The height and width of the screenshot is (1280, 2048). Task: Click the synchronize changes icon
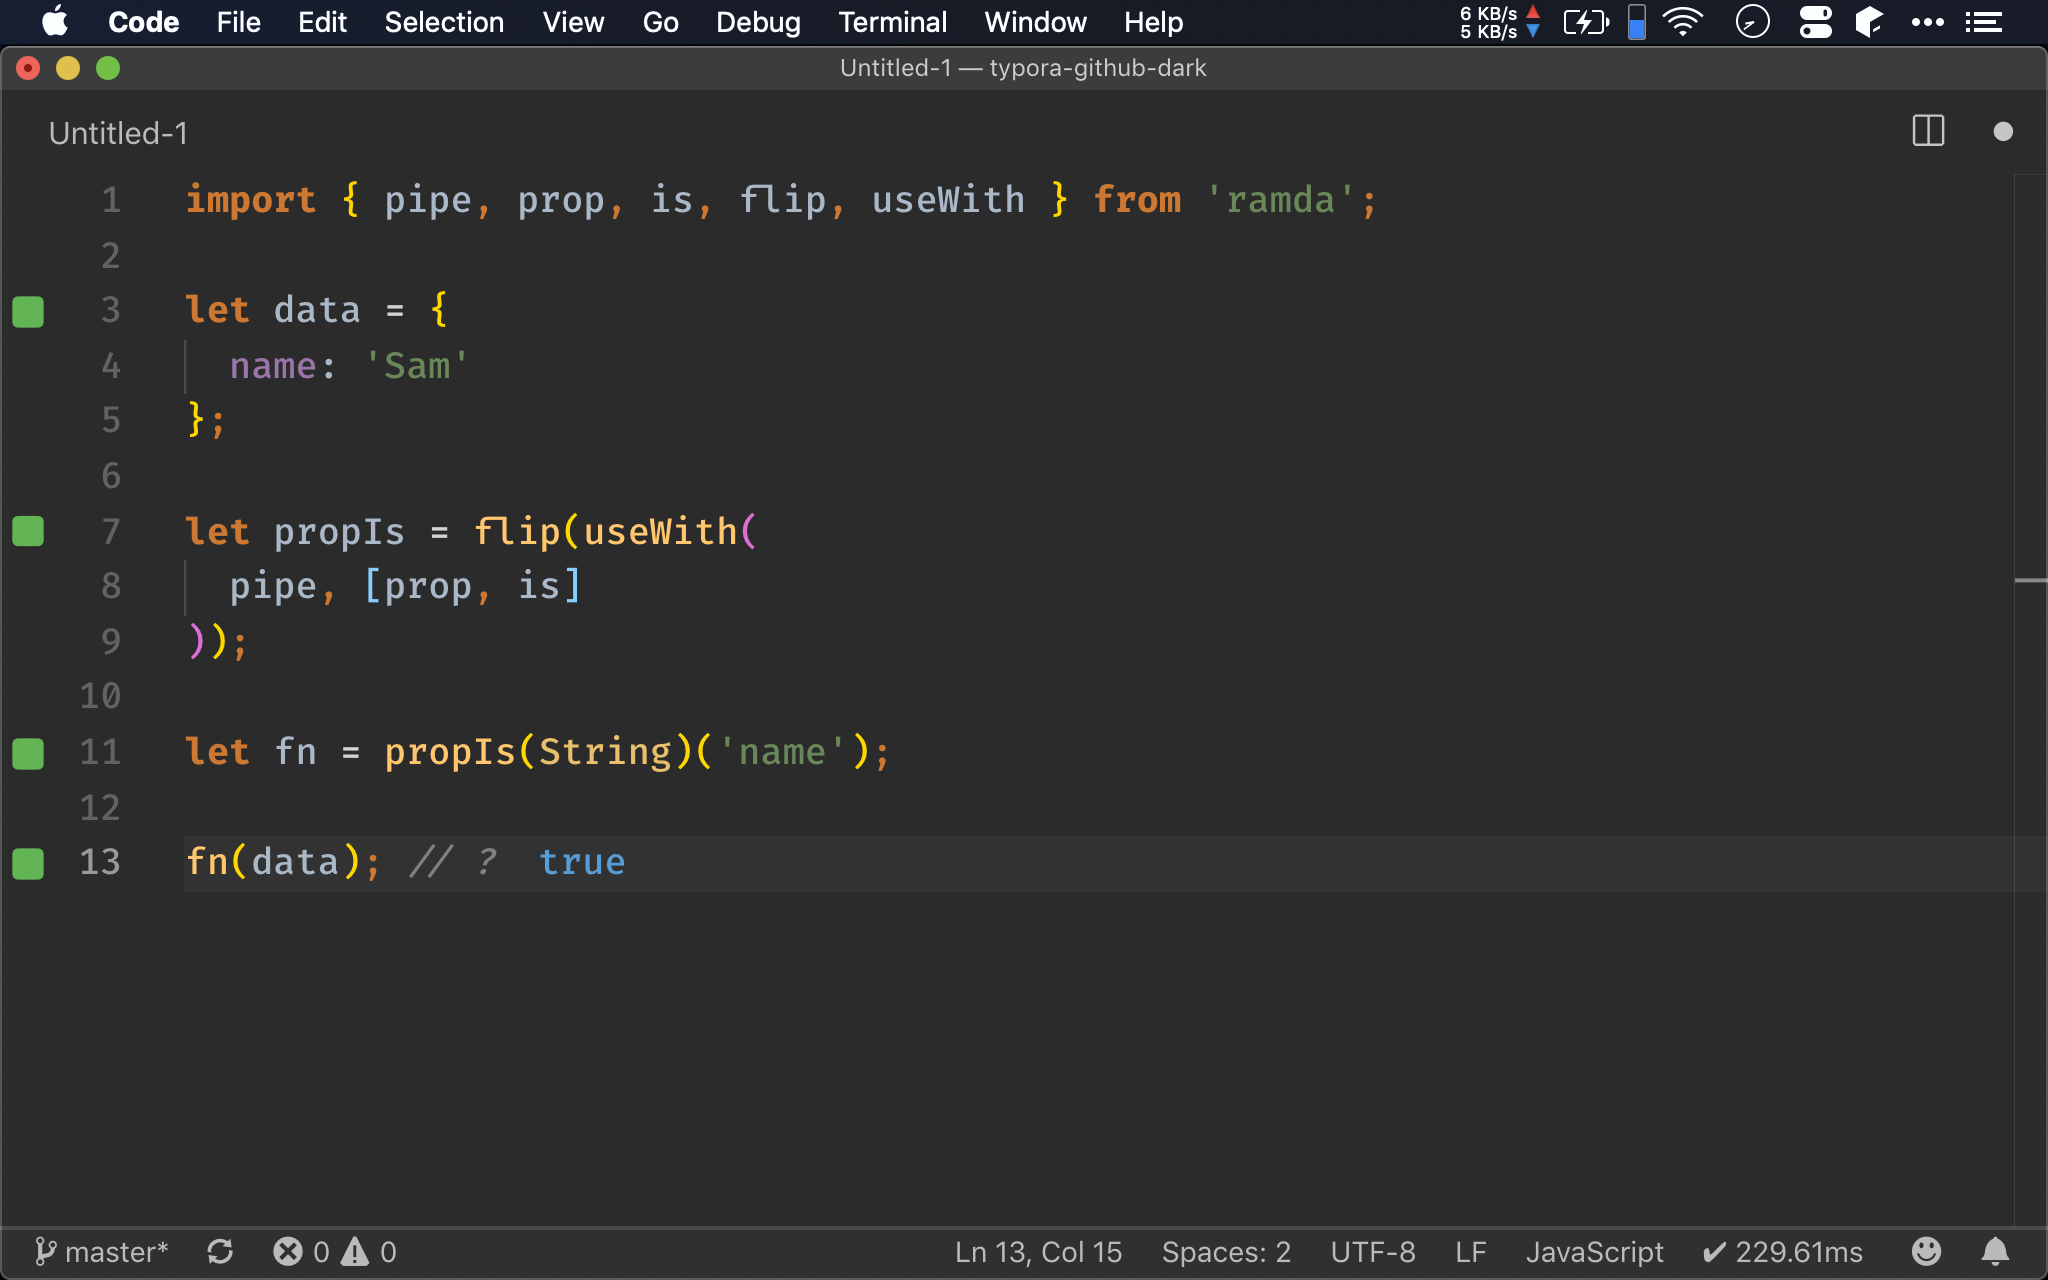click(x=220, y=1252)
